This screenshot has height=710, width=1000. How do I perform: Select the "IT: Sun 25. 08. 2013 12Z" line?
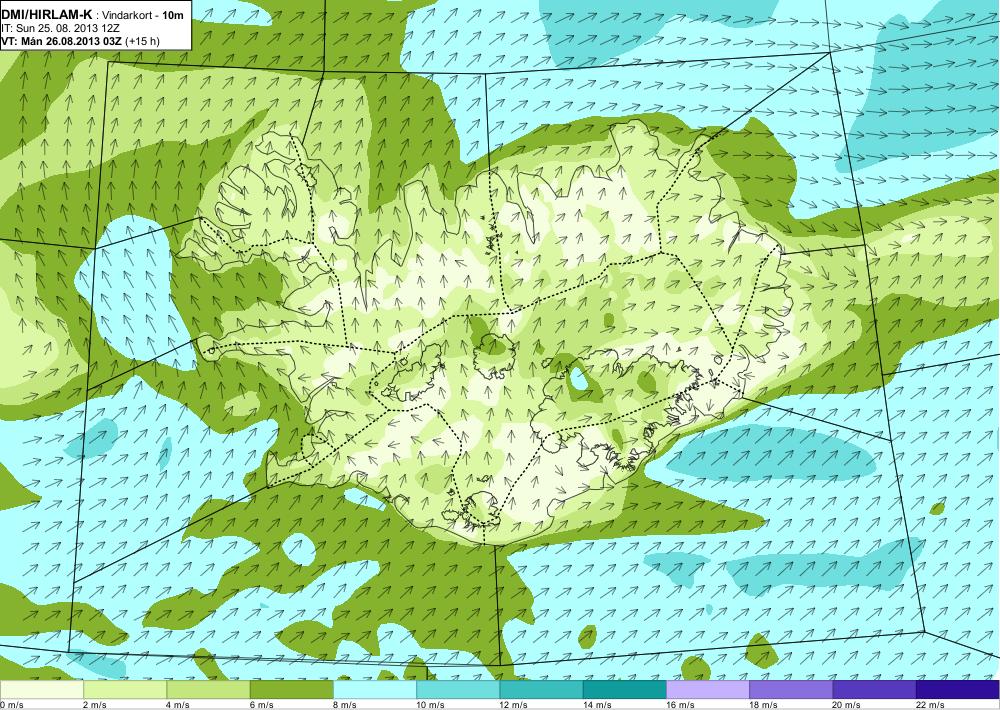pyautogui.click(x=61, y=28)
